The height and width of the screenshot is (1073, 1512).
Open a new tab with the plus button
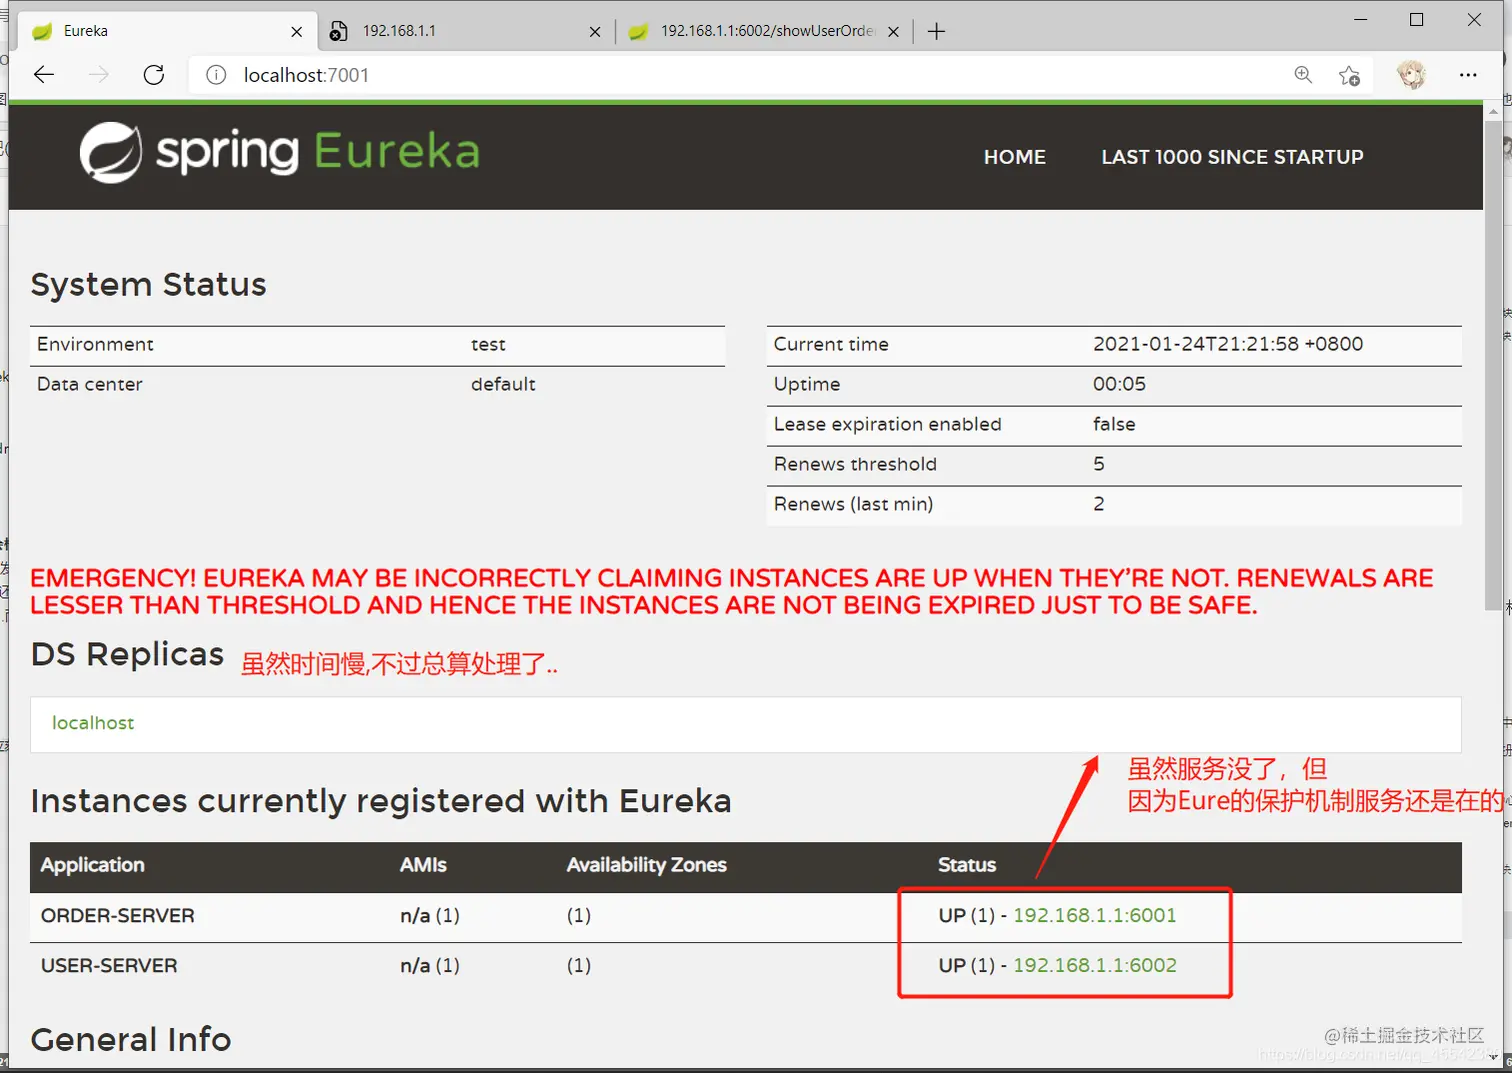(936, 31)
